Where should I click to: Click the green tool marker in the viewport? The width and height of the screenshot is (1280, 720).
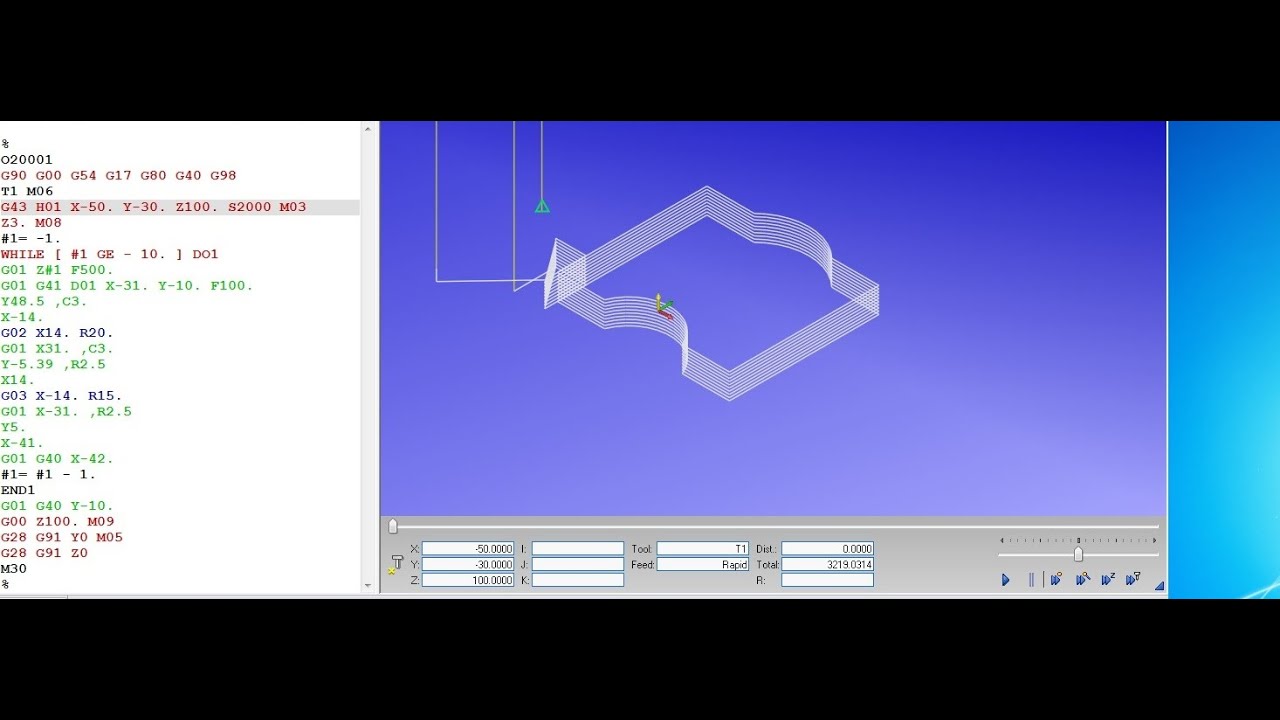[x=542, y=206]
